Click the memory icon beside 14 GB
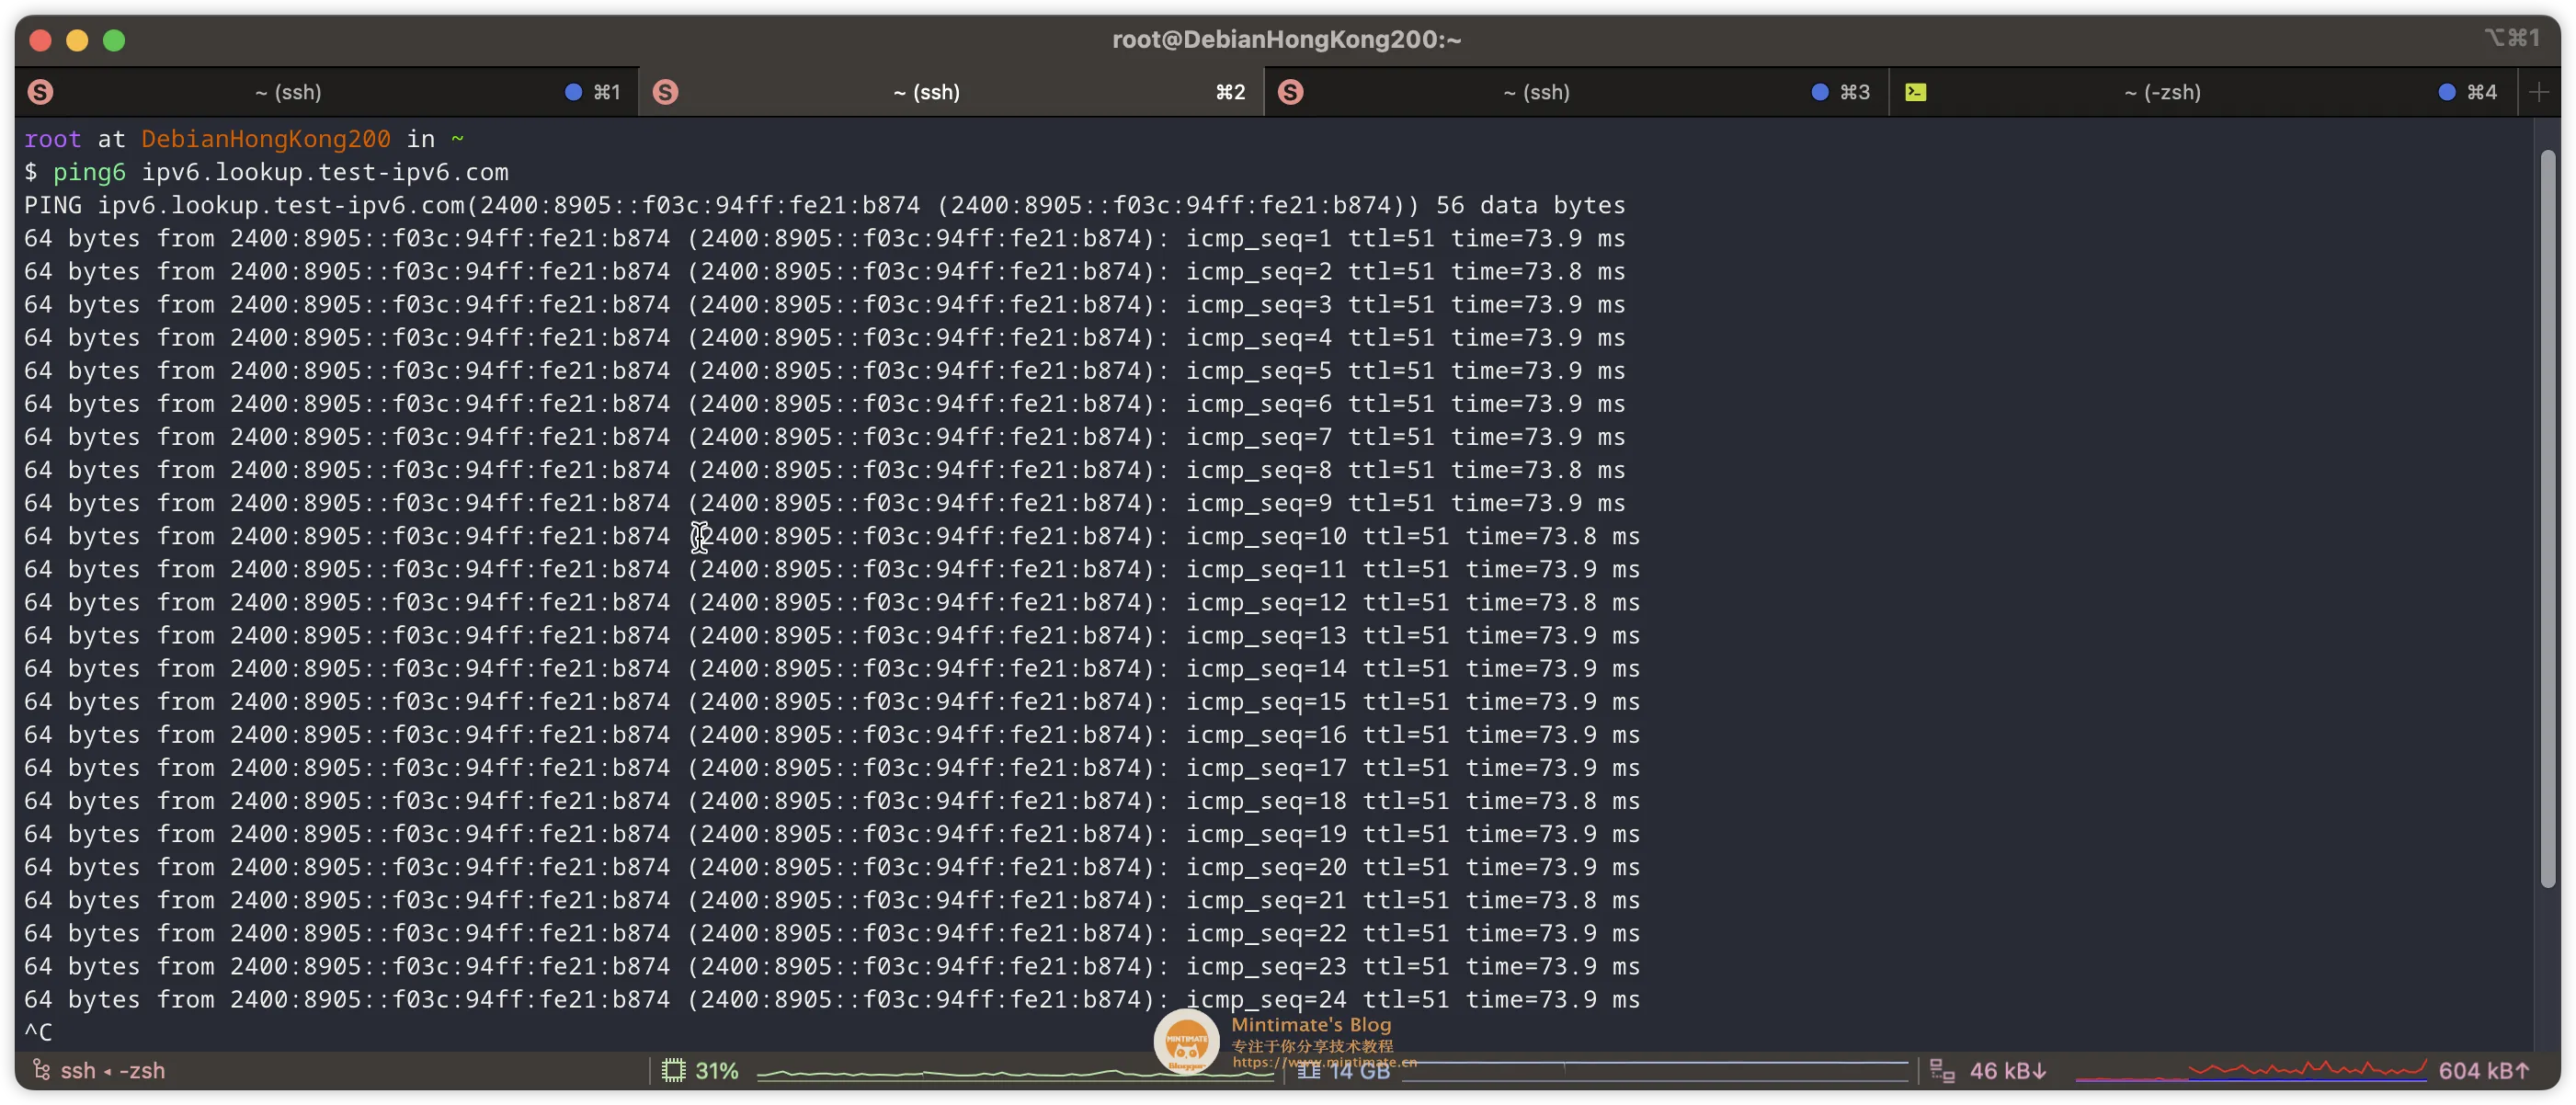2576x1105 pixels. click(x=1309, y=1071)
